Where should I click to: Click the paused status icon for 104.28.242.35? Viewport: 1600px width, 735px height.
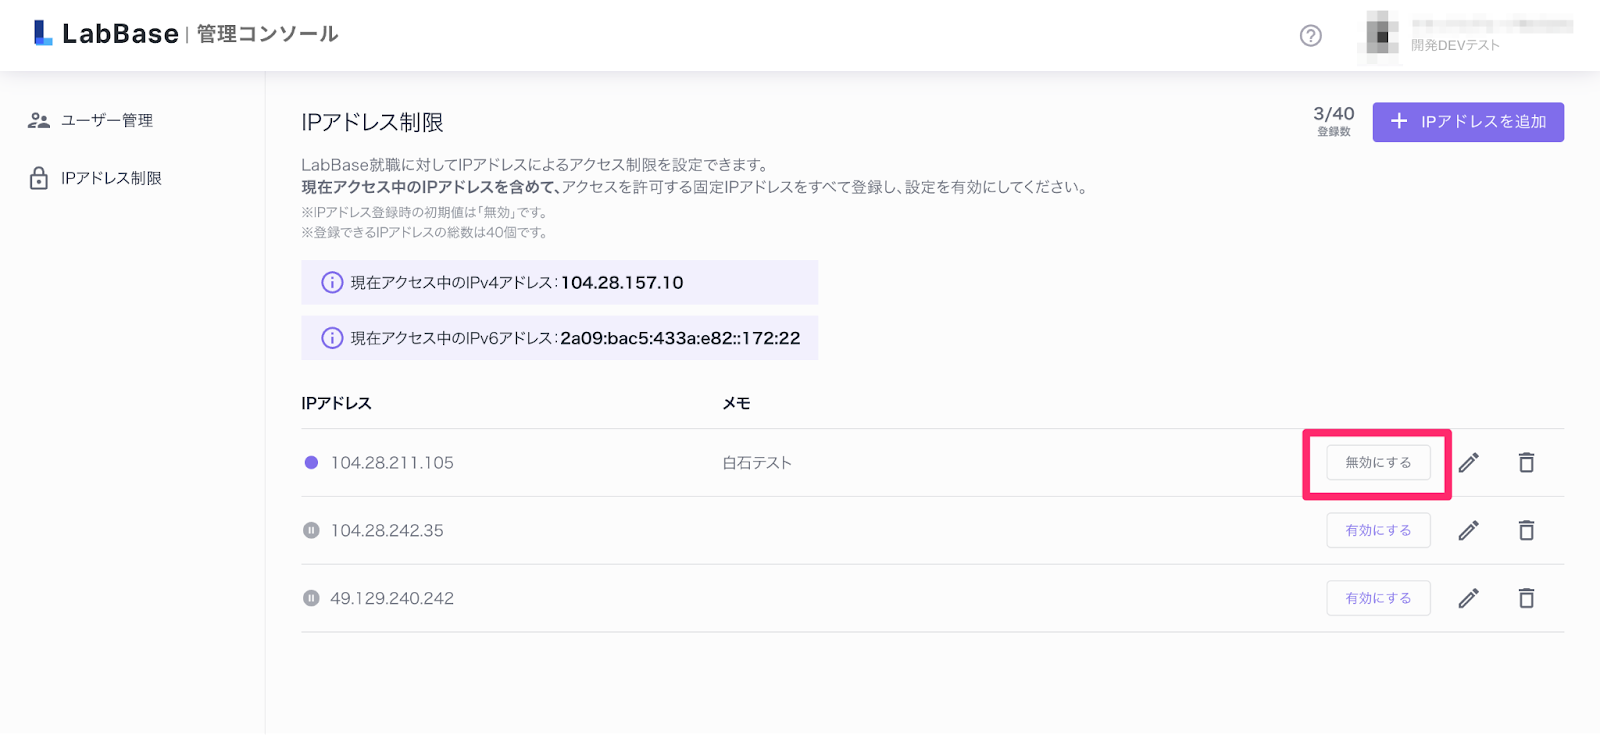click(x=311, y=531)
